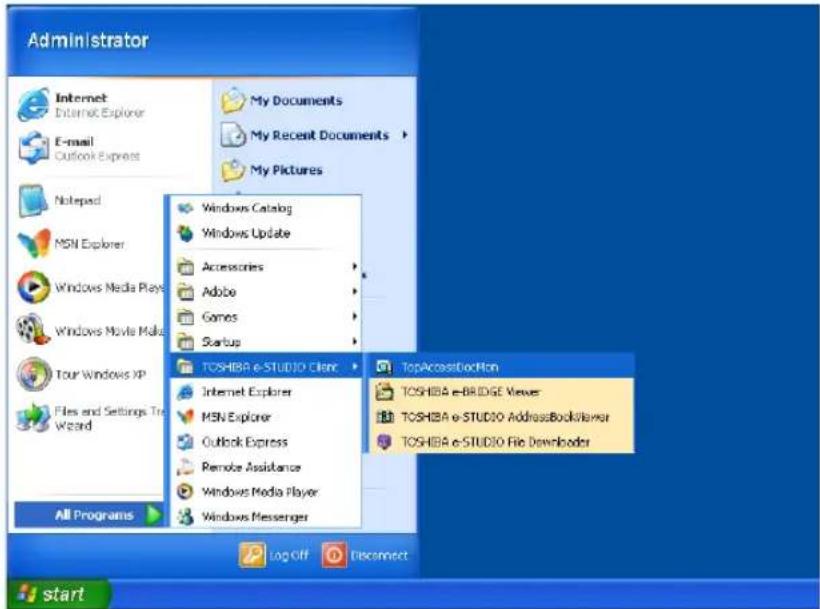Open the Files and Settings Transfer Wizard icon
Image resolution: width=820 pixels, height=609 pixels.
pyautogui.click(x=33, y=418)
